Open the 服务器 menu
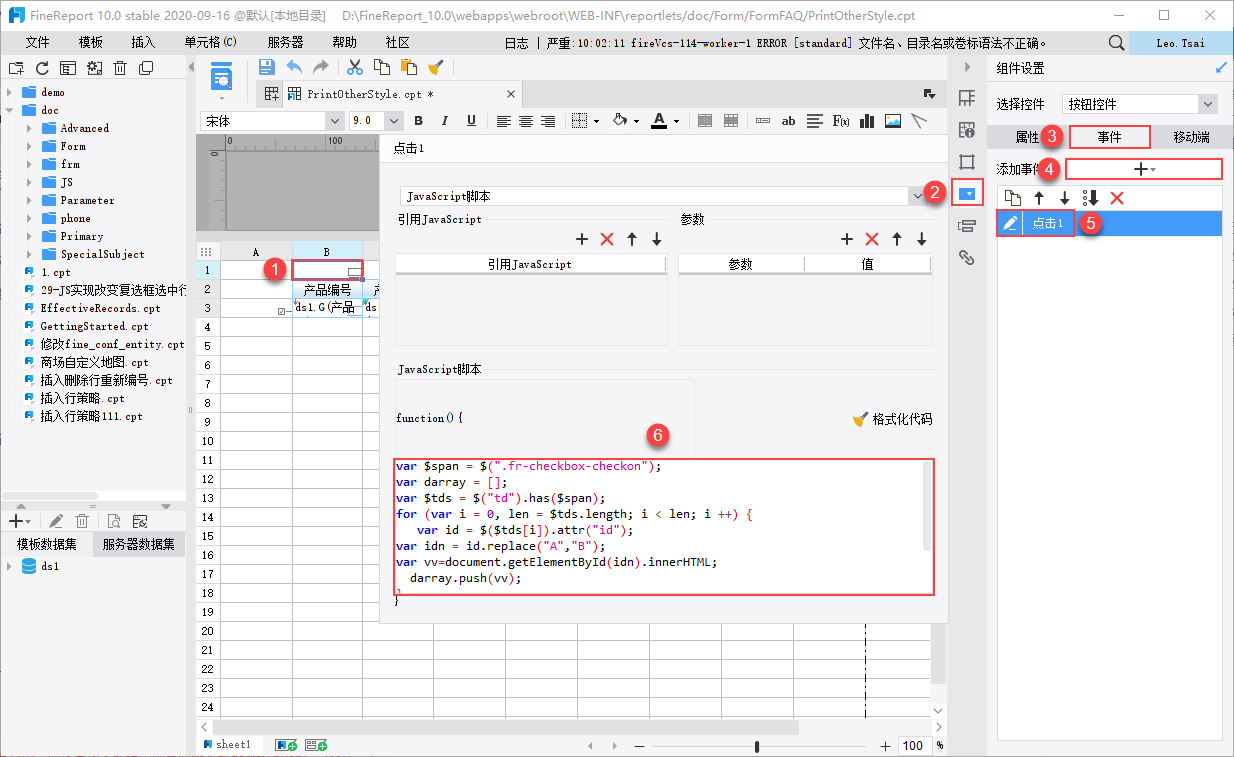The width and height of the screenshot is (1234, 757). (285, 43)
